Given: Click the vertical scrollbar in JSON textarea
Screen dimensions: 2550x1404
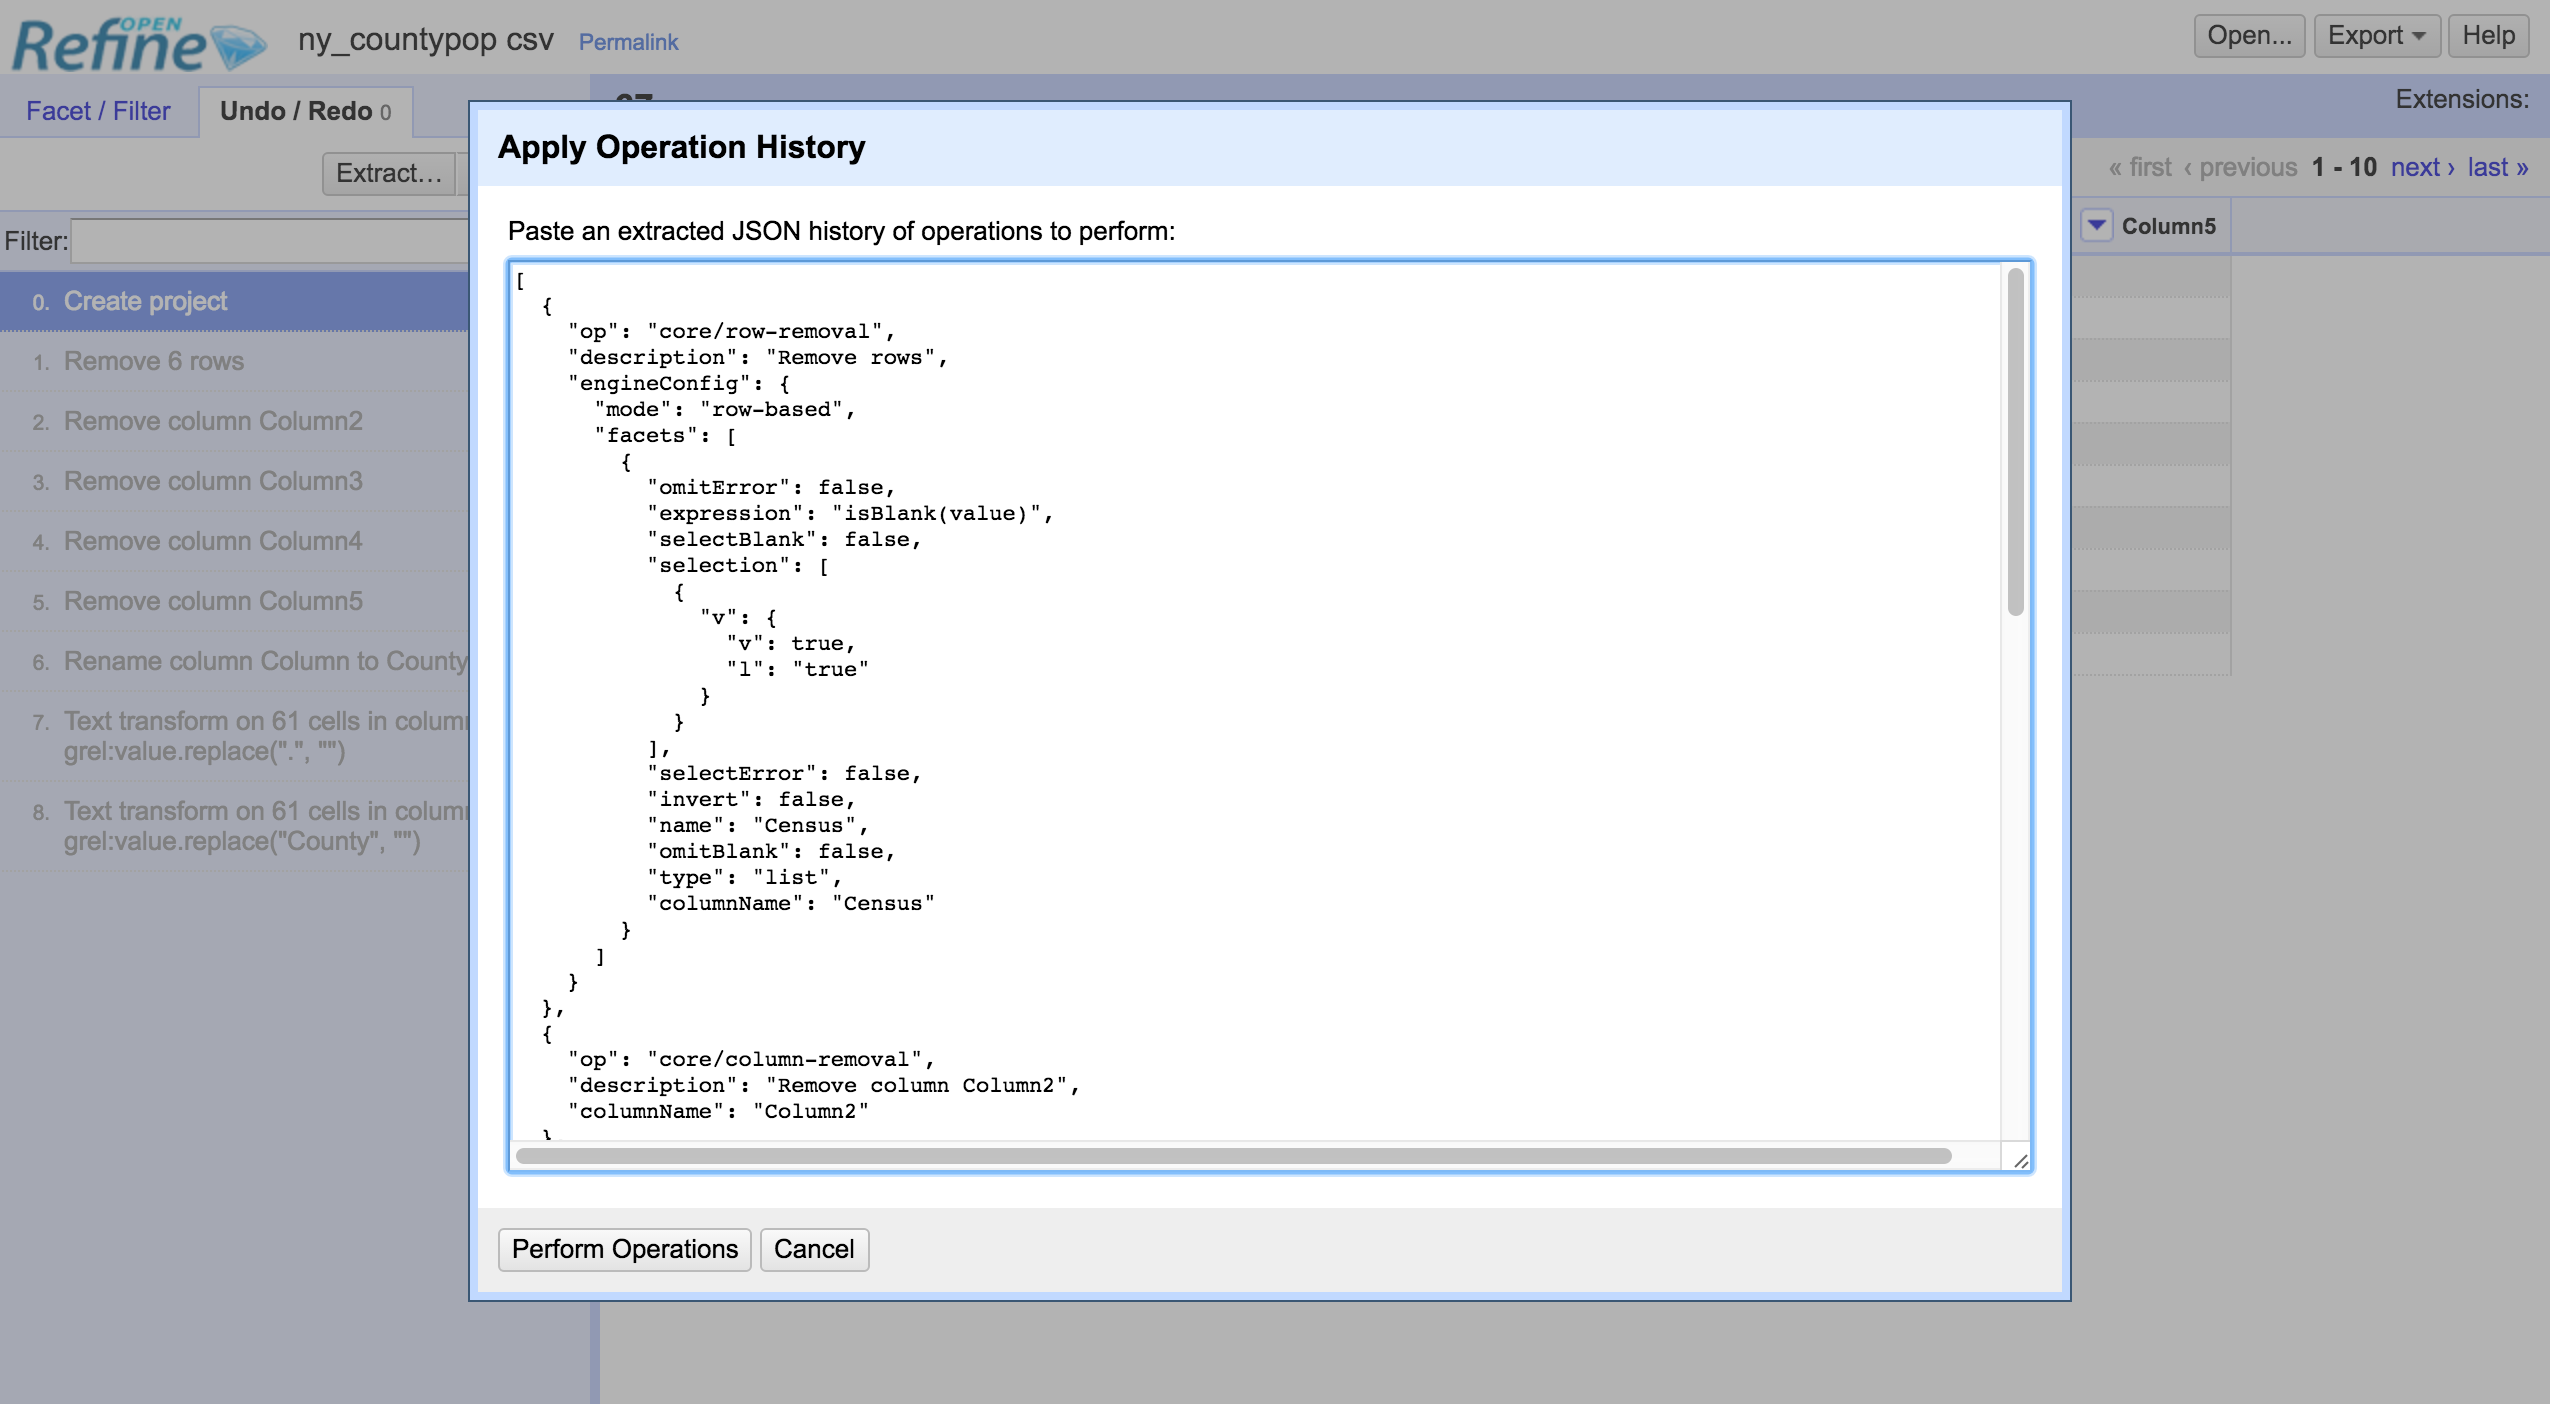Looking at the screenshot, I should [2015, 440].
